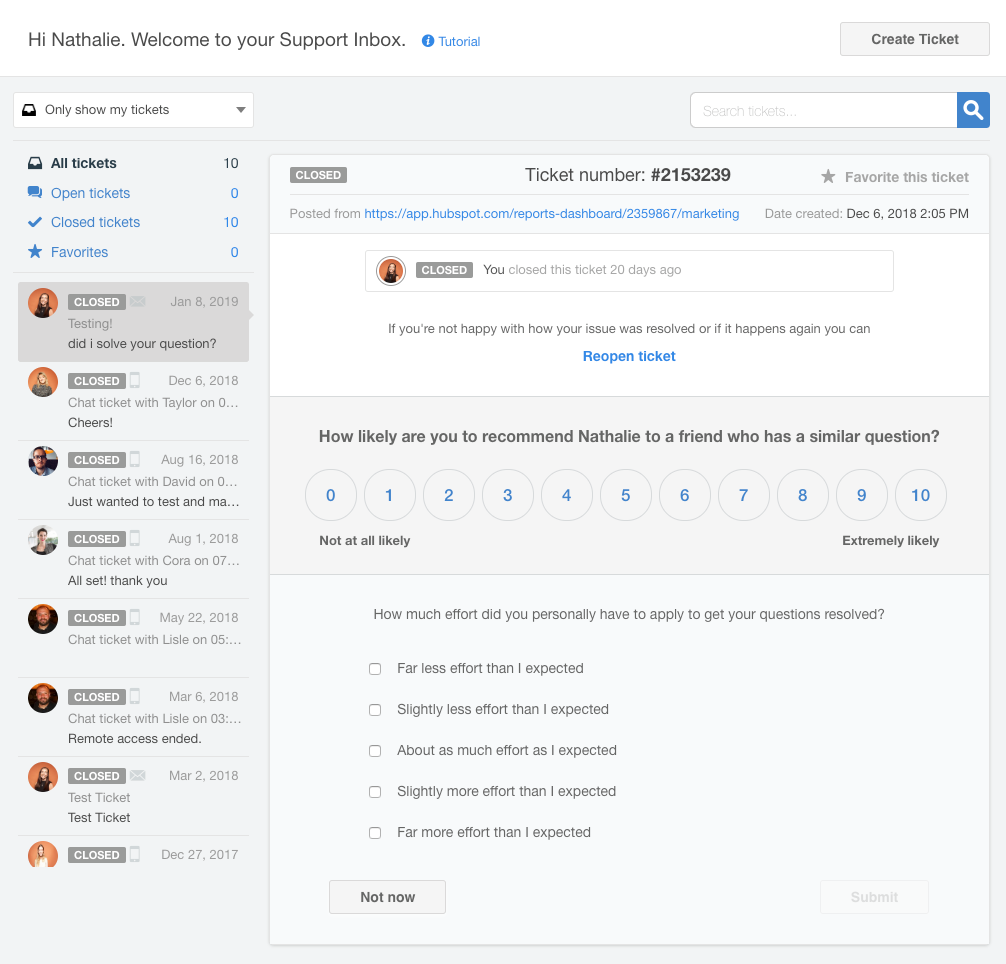Click the Create Ticket button
This screenshot has width=1006, height=964.
(x=913, y=38)
